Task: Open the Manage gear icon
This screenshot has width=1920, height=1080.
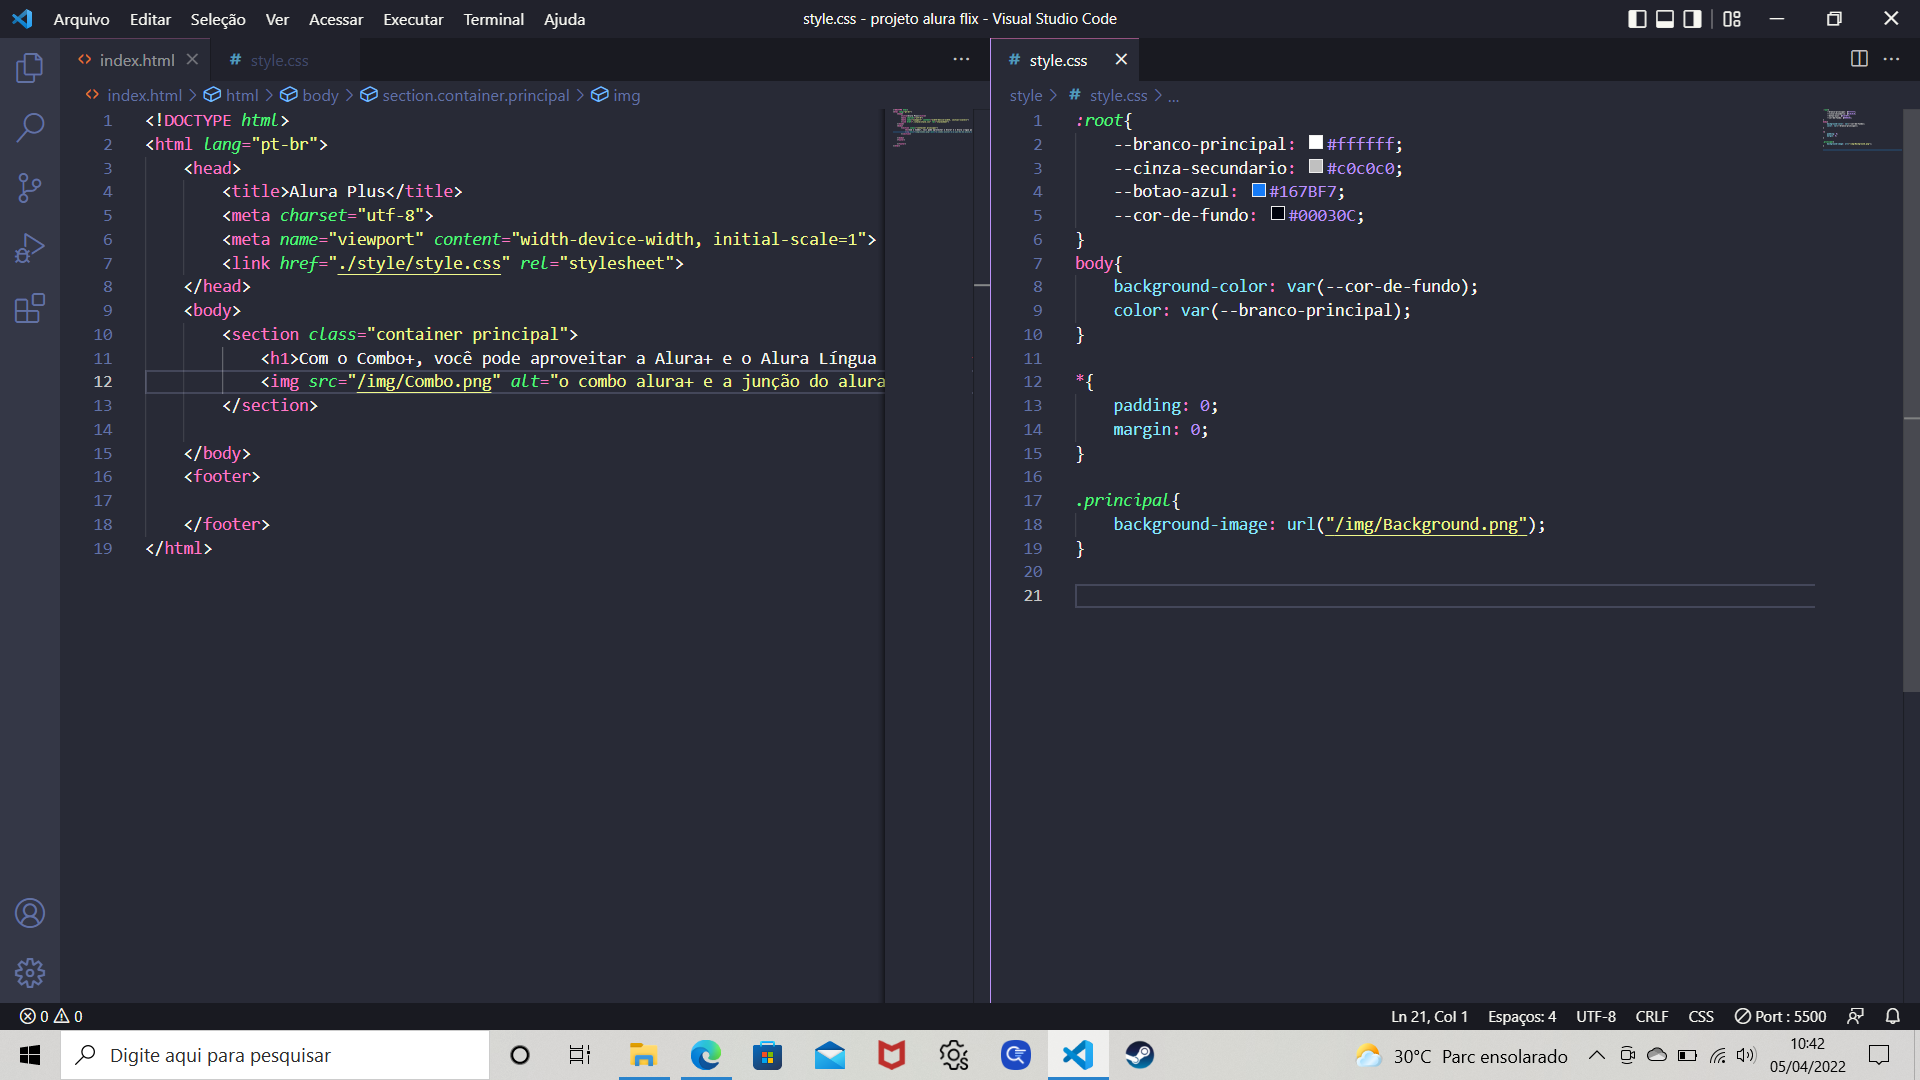Action: point(30,973)
